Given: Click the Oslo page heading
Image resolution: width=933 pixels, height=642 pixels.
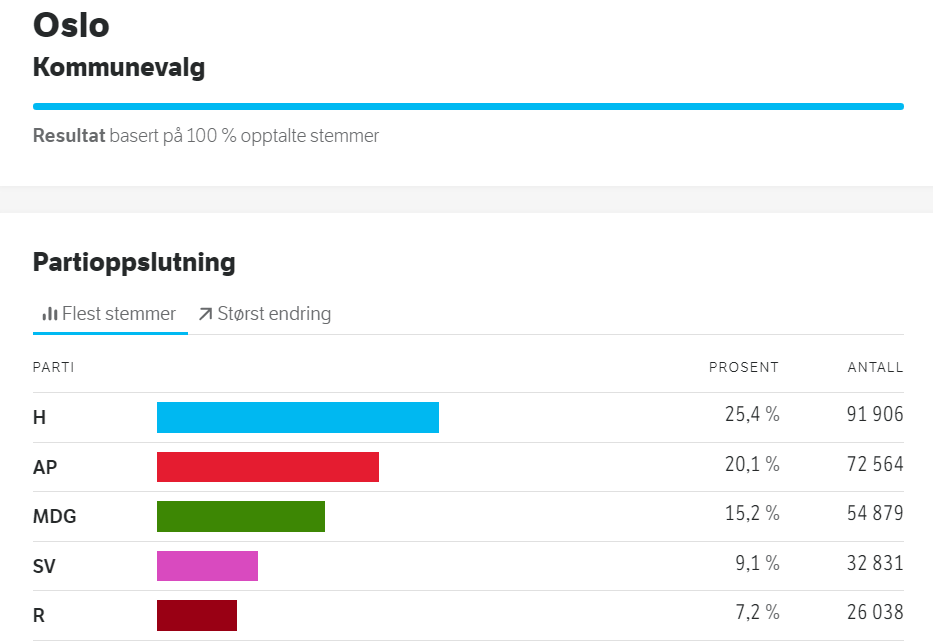Looking at the screenshot, I should coord(71,24).
